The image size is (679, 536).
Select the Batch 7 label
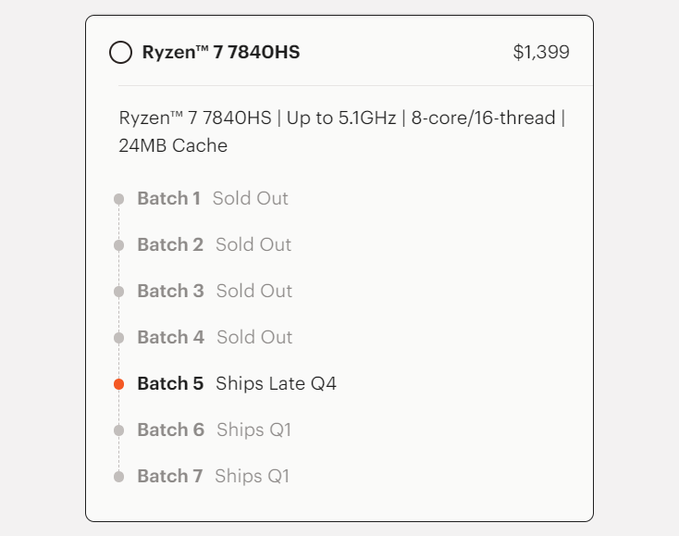(169, 476)
